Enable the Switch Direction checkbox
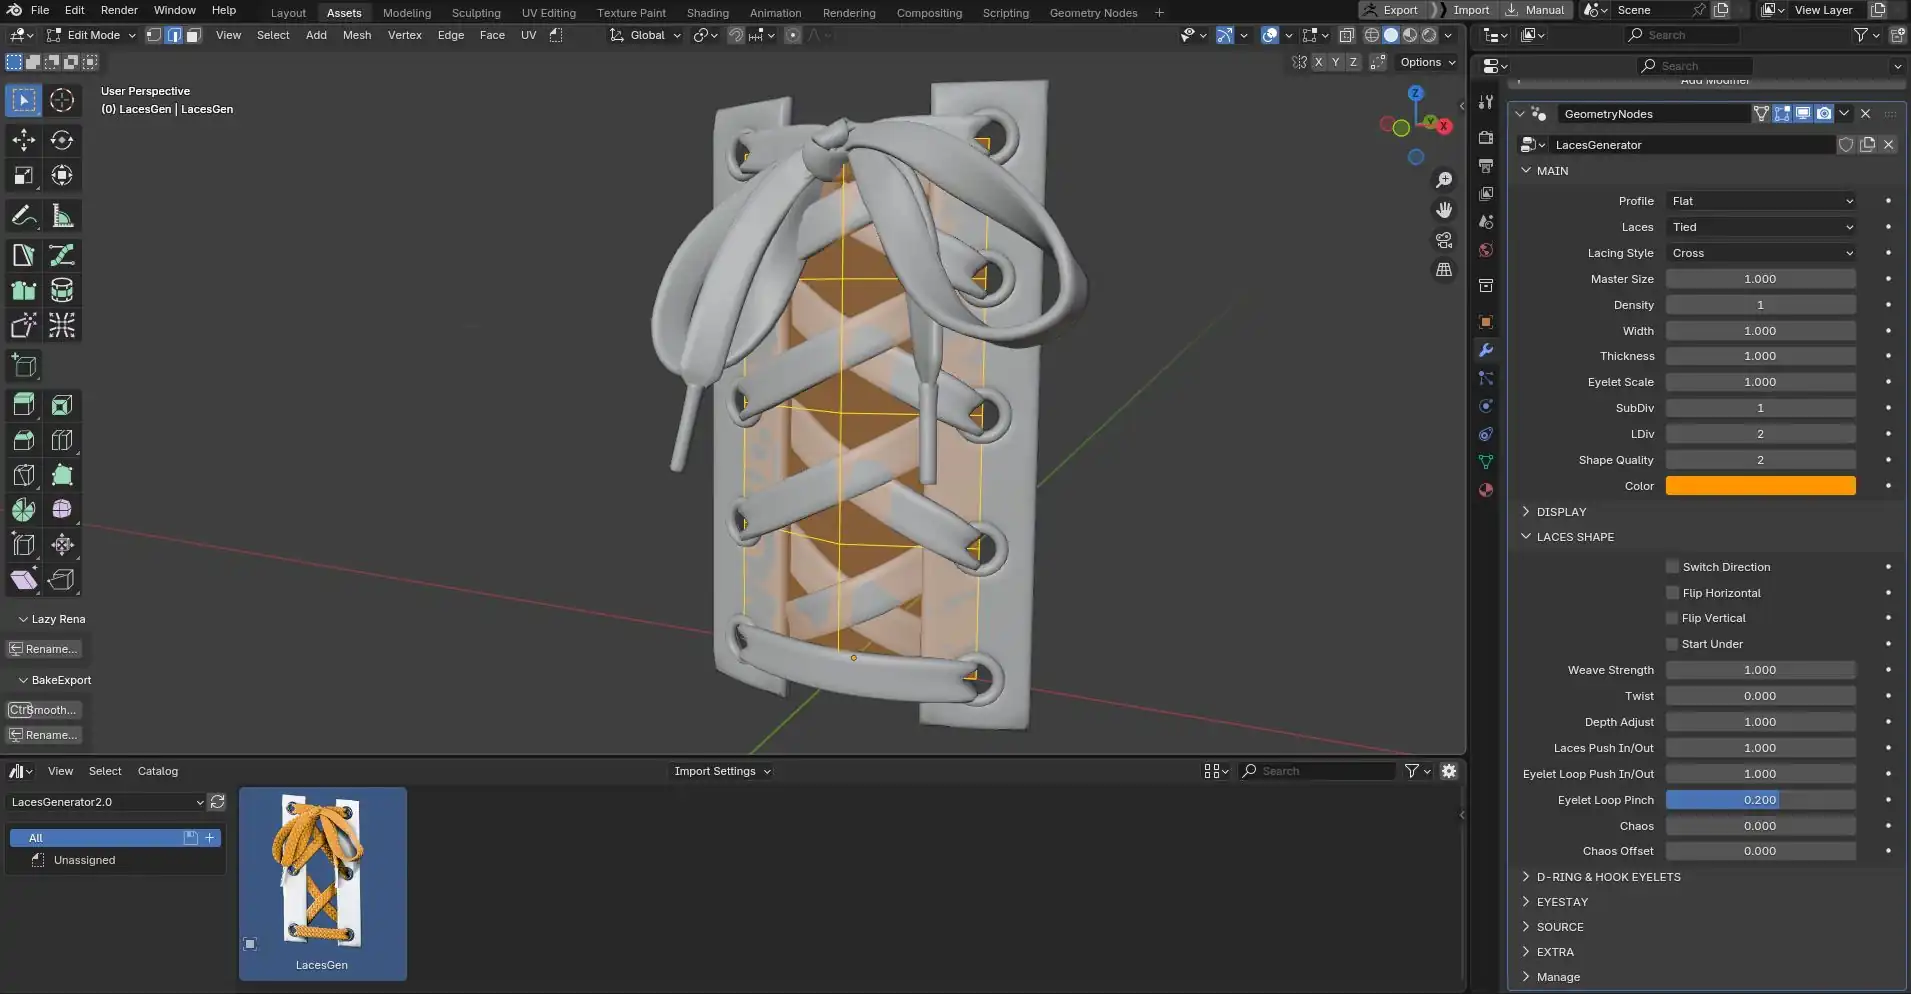The image size is (1911, 994). pyautogui.click(x=1672, y=566)
